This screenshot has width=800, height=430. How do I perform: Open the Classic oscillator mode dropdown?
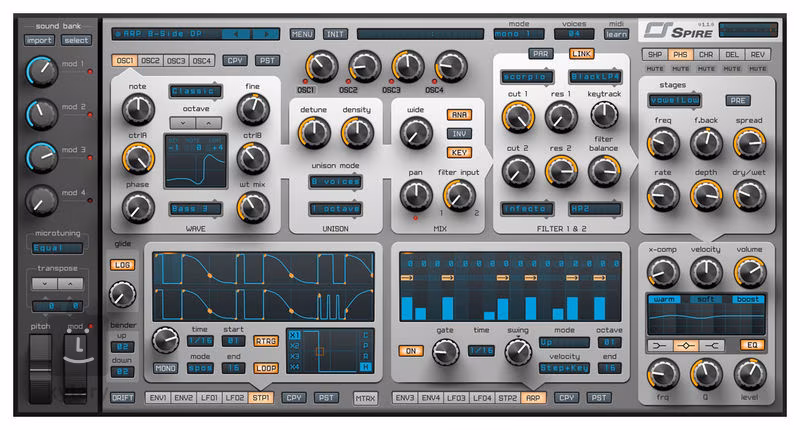coord(194,91)
